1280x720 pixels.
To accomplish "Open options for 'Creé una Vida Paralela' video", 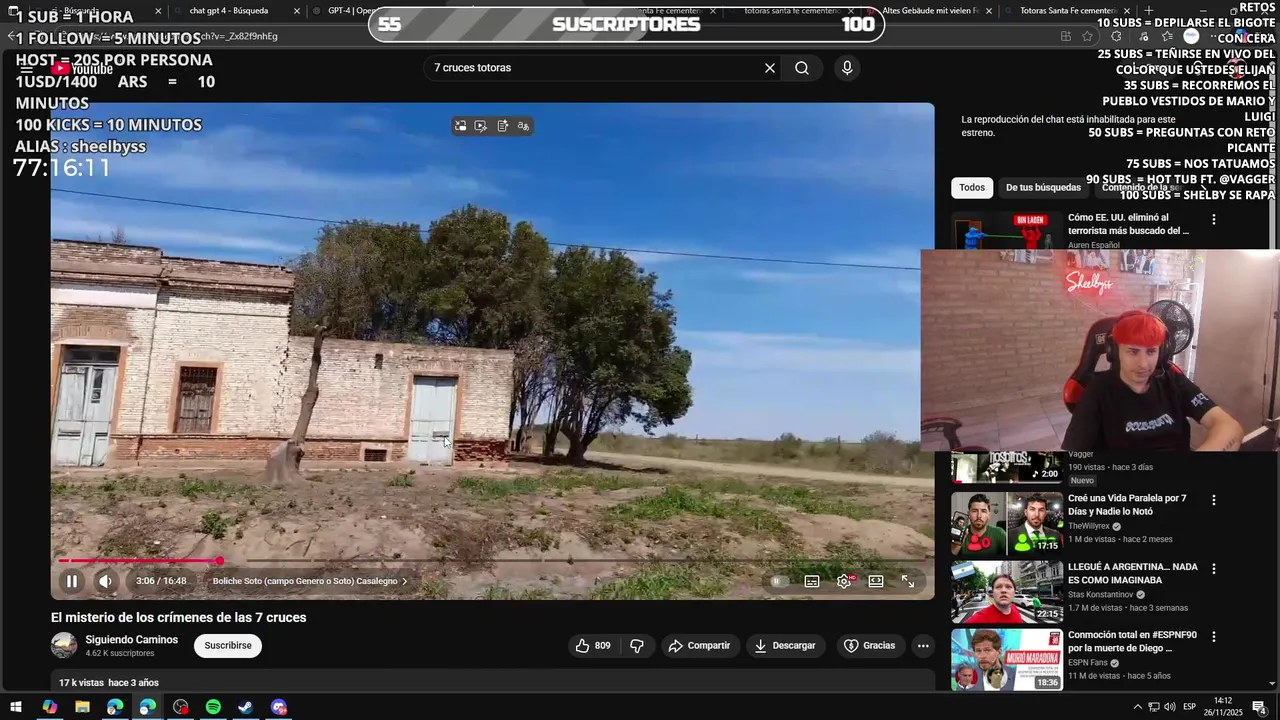I will click(x=1214, y=500).
